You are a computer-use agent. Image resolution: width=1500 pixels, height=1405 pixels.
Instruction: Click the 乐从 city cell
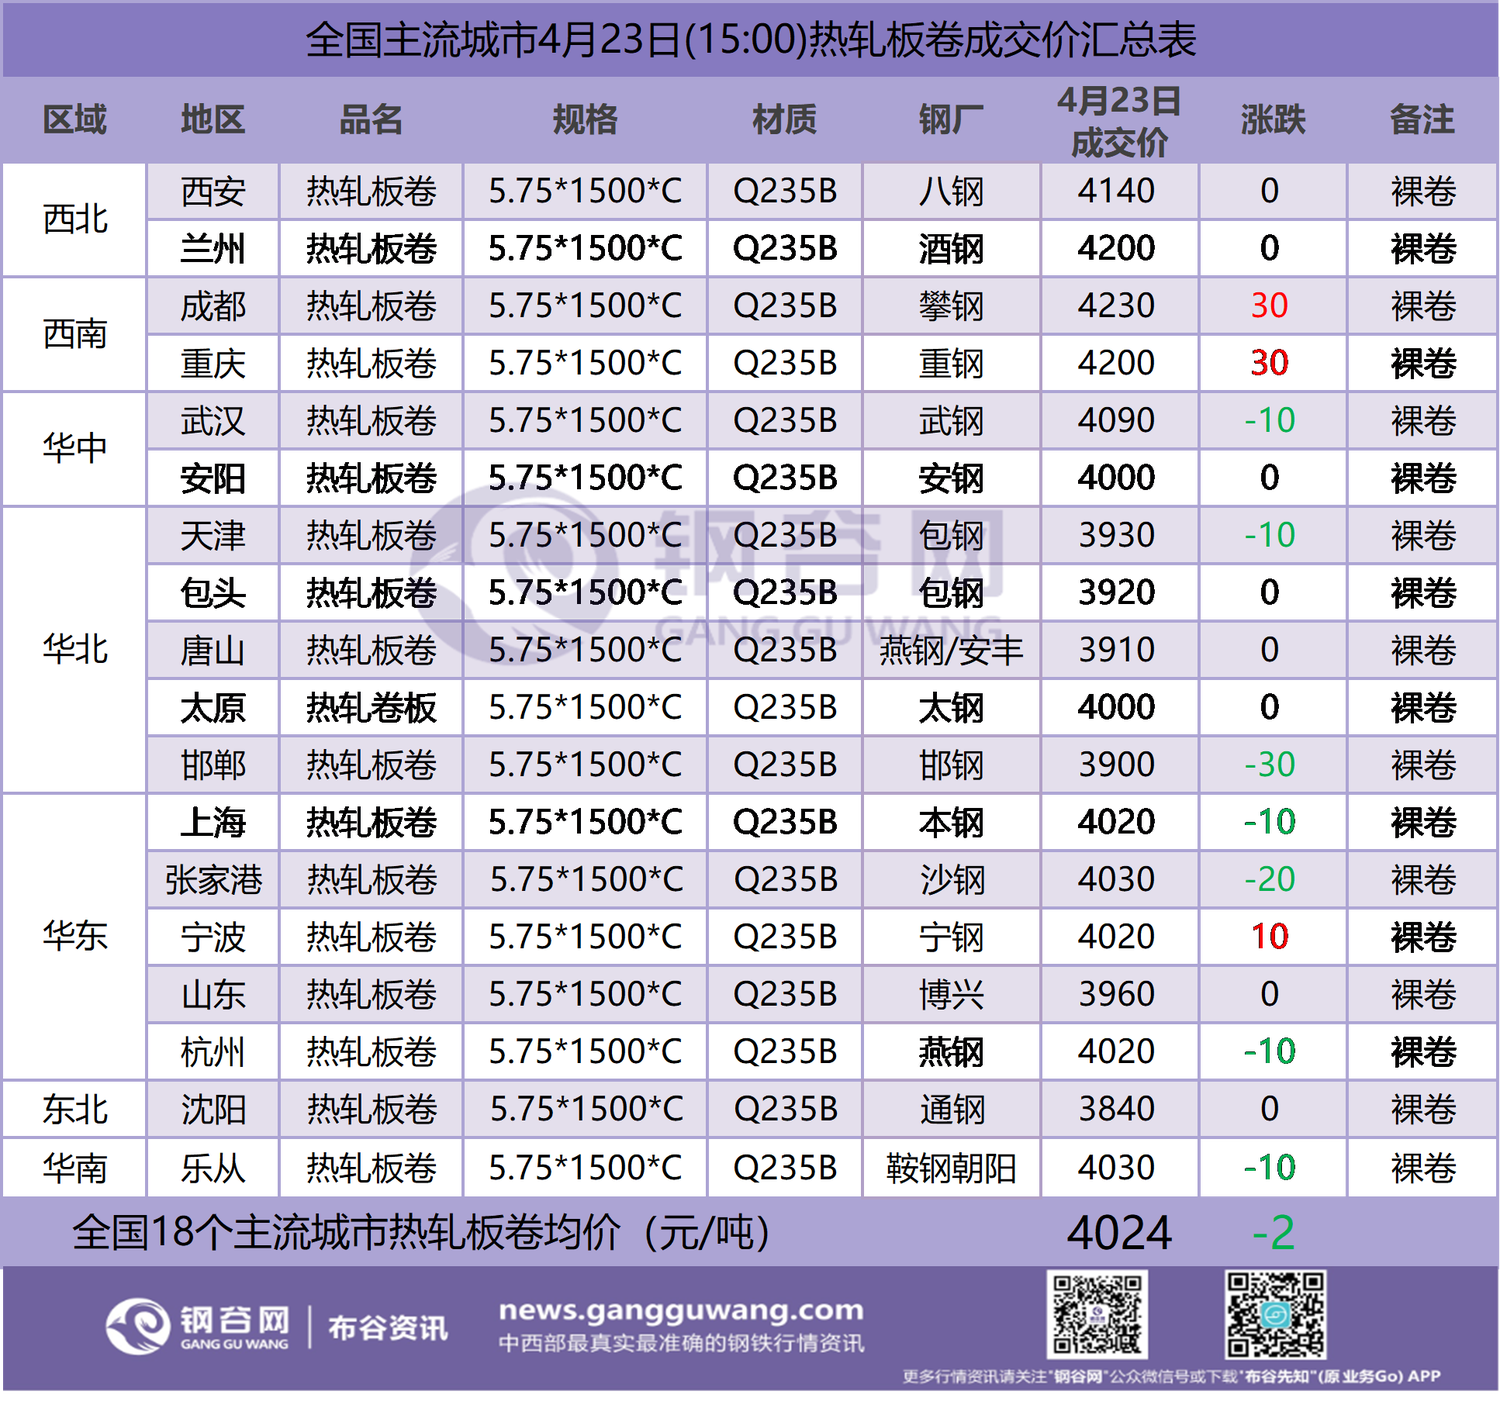pyautogui.click(x=213, y=1168)
